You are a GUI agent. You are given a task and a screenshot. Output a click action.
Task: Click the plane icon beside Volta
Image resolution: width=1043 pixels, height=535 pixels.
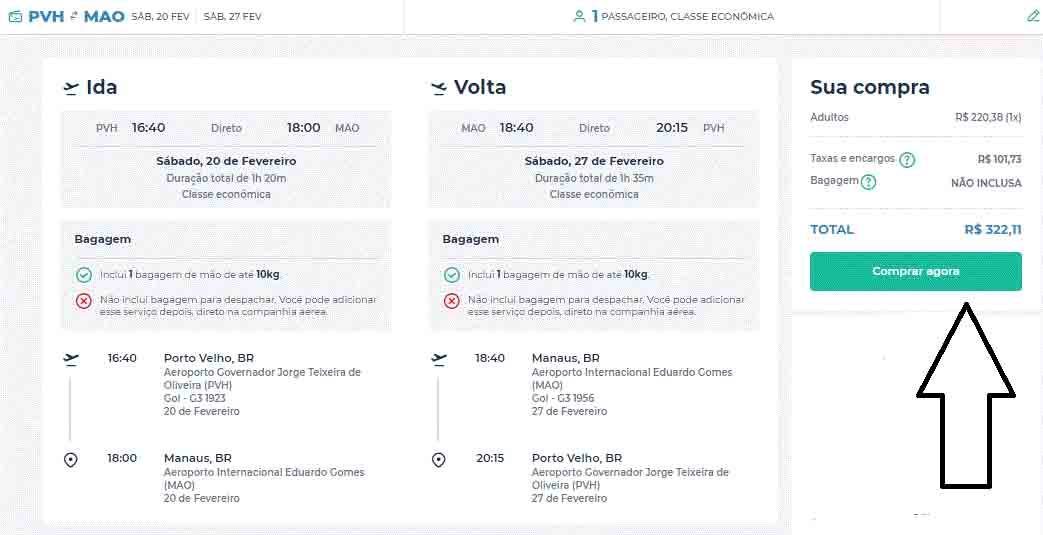coord(439,88)
